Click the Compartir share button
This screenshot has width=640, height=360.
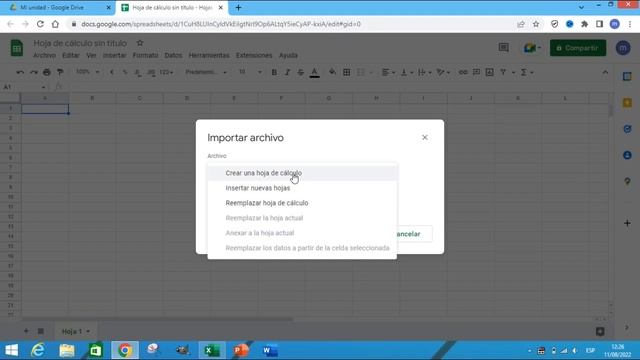click(x=578, y=48)
